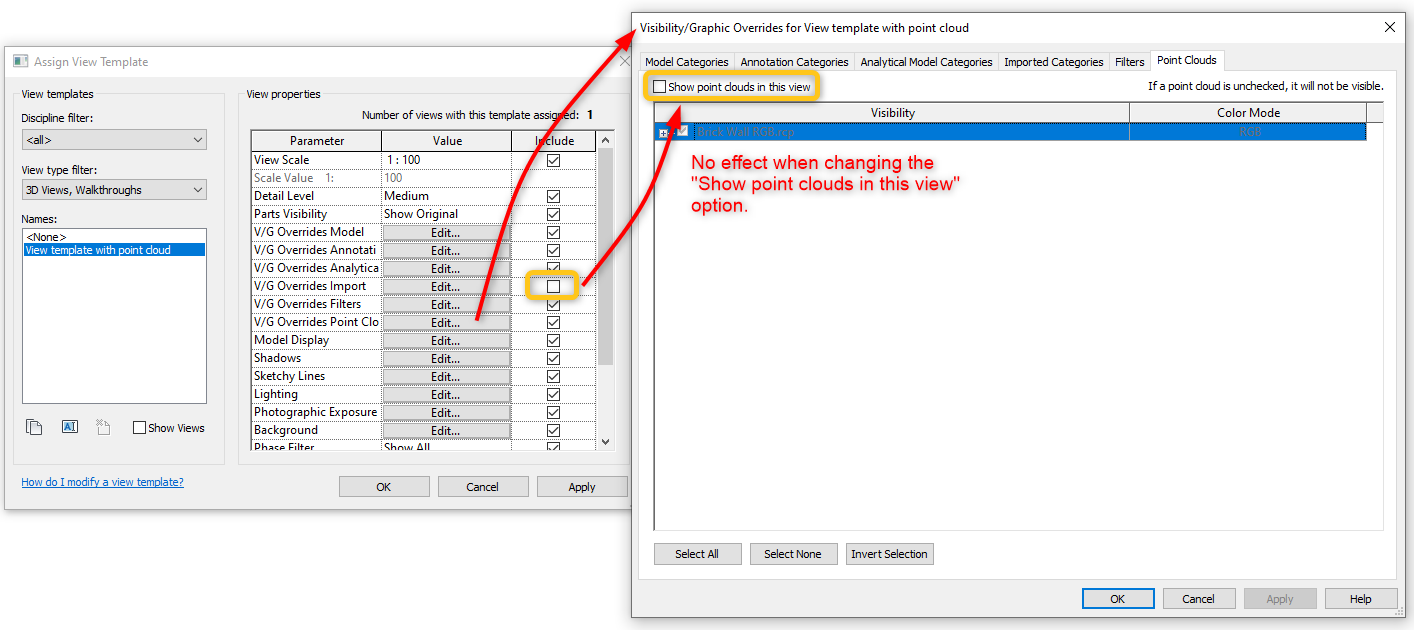Image resolution: width=1414 pixels, height=630 pixels.
Task: Switch to the Filters tab
Action: click(x=1129, y=61)
